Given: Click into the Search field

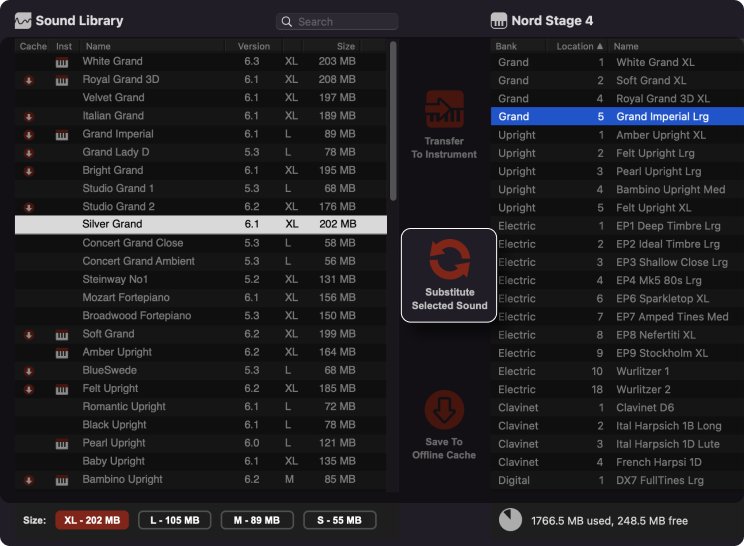Looking at the screenshot, I should coord(337,22).
